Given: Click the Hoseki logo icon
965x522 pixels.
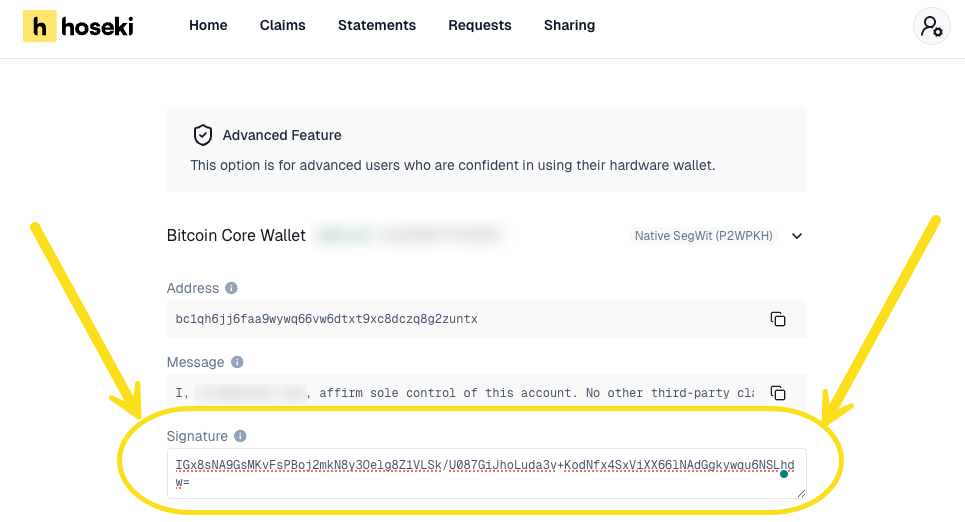Looking at the screenshot, I should pos(39,26).
